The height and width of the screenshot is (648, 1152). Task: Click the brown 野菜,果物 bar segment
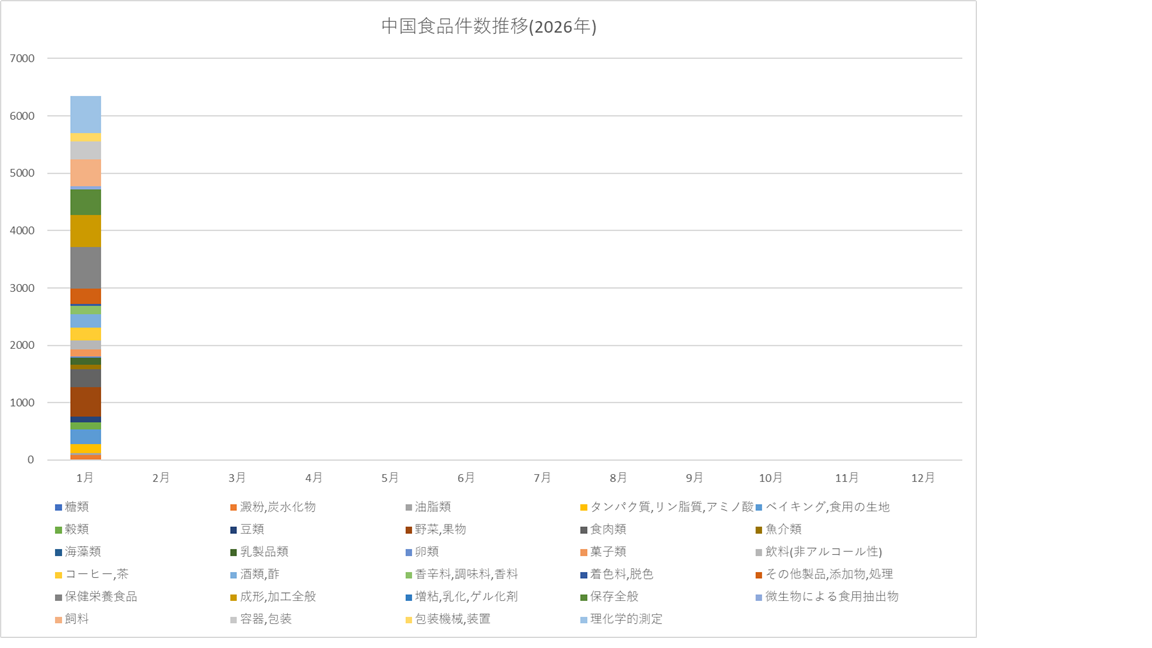point(85,402)
